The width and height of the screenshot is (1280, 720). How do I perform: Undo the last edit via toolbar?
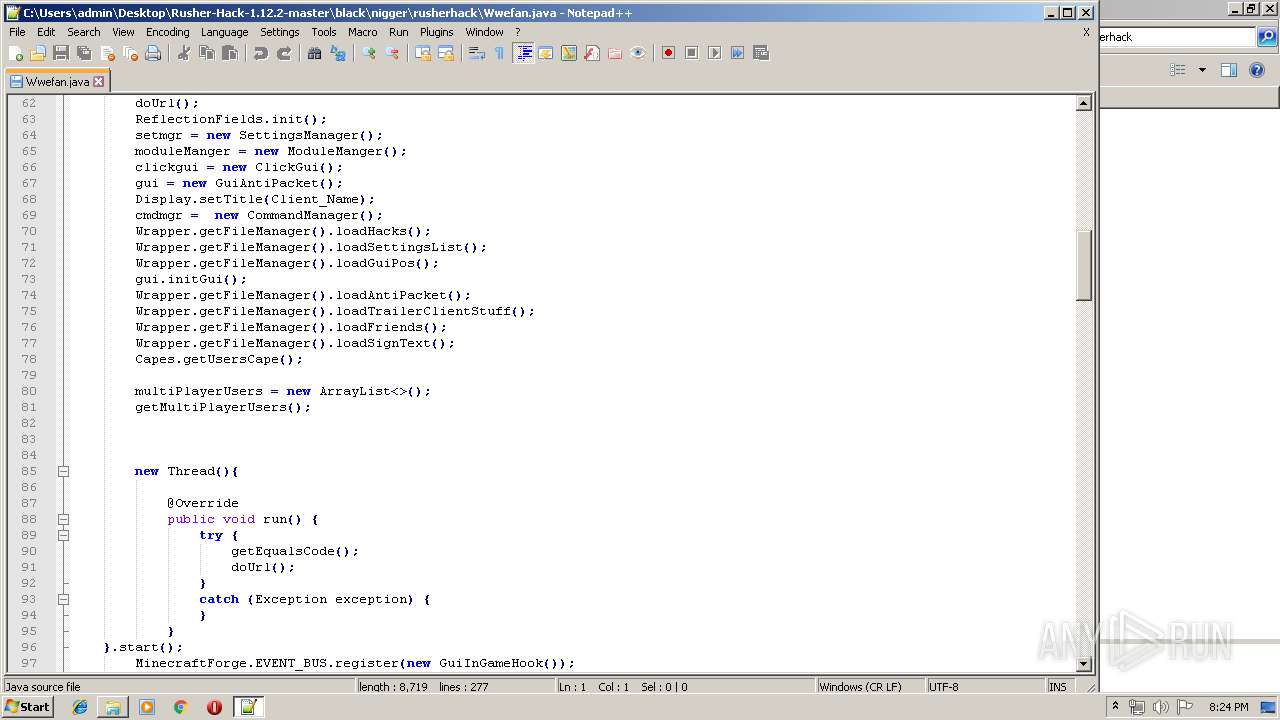(x=261, y=53)
